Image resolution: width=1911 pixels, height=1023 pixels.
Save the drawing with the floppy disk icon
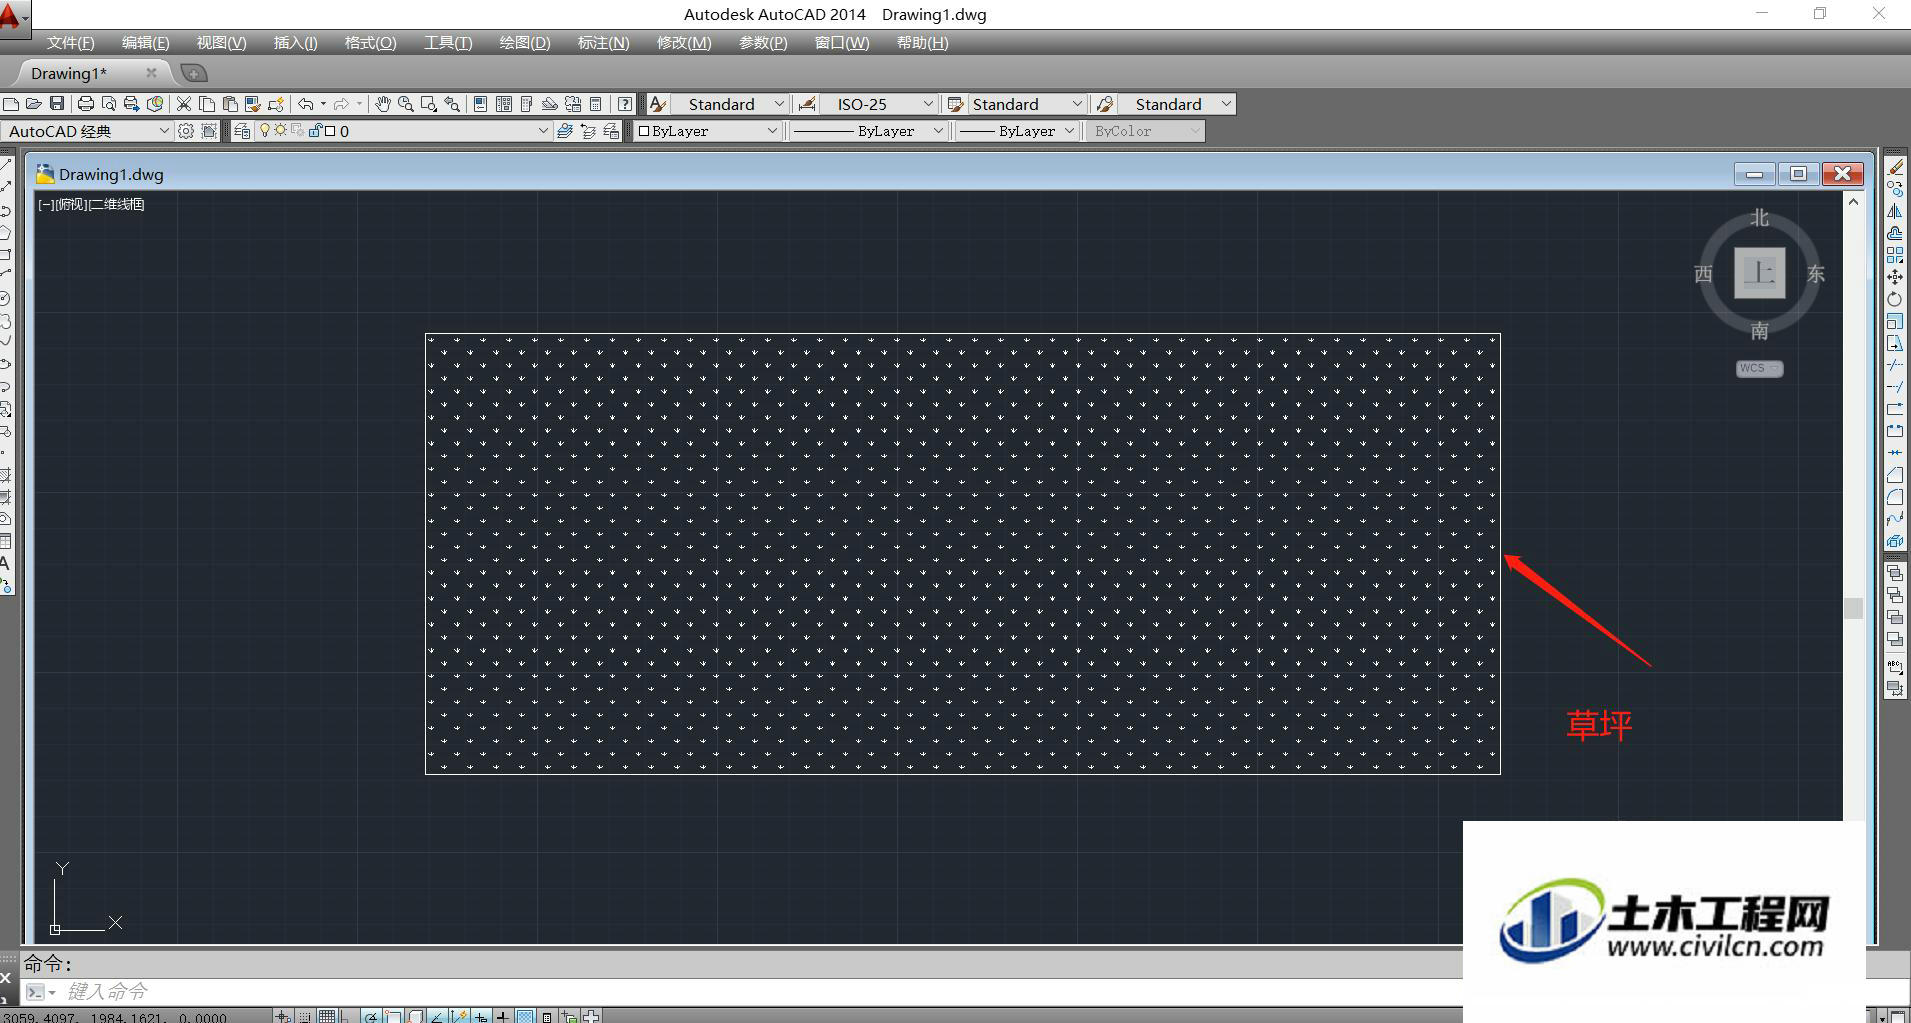pyautogui.click(x=57, y=104)
